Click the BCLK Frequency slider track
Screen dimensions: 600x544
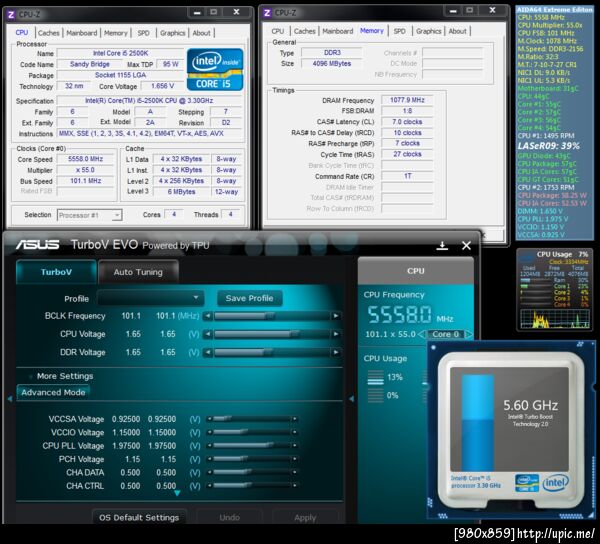click(272, 316)
